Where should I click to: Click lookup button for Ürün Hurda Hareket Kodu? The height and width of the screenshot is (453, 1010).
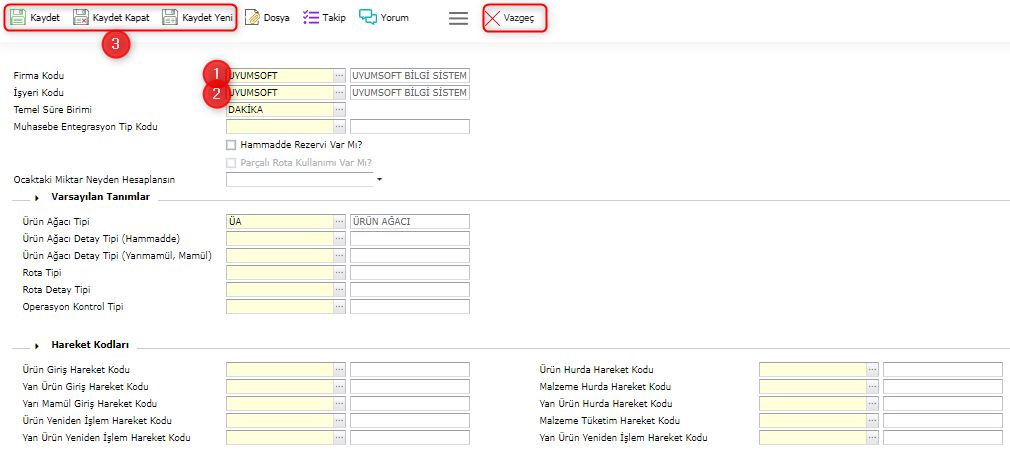872,370
